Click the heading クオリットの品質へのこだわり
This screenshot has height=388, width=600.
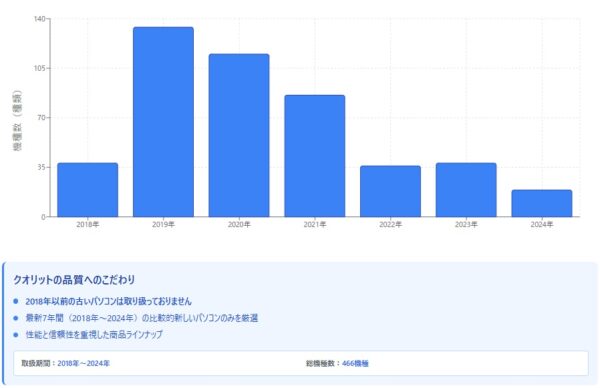[x=74, y=280]
